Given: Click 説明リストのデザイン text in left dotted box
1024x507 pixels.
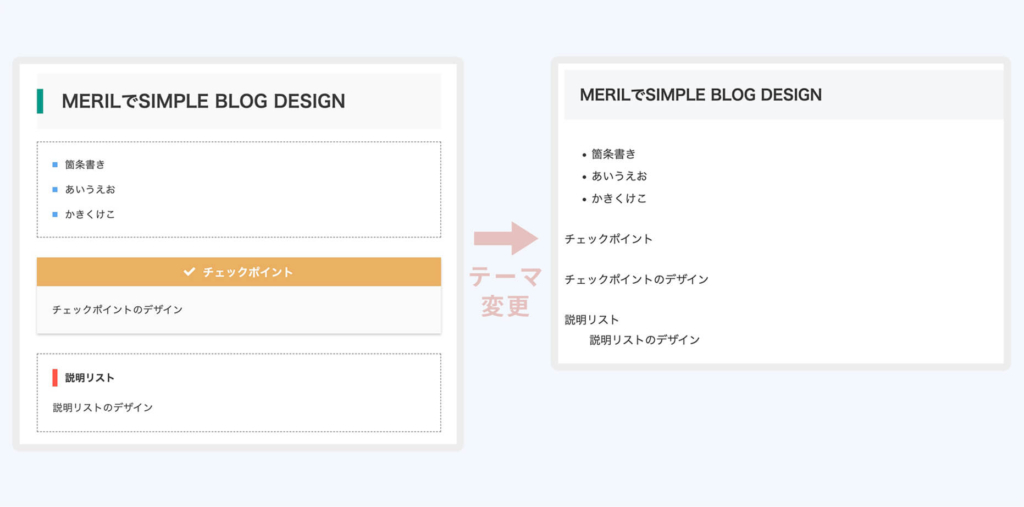Looking at the screenshot, I should [103, 408].
